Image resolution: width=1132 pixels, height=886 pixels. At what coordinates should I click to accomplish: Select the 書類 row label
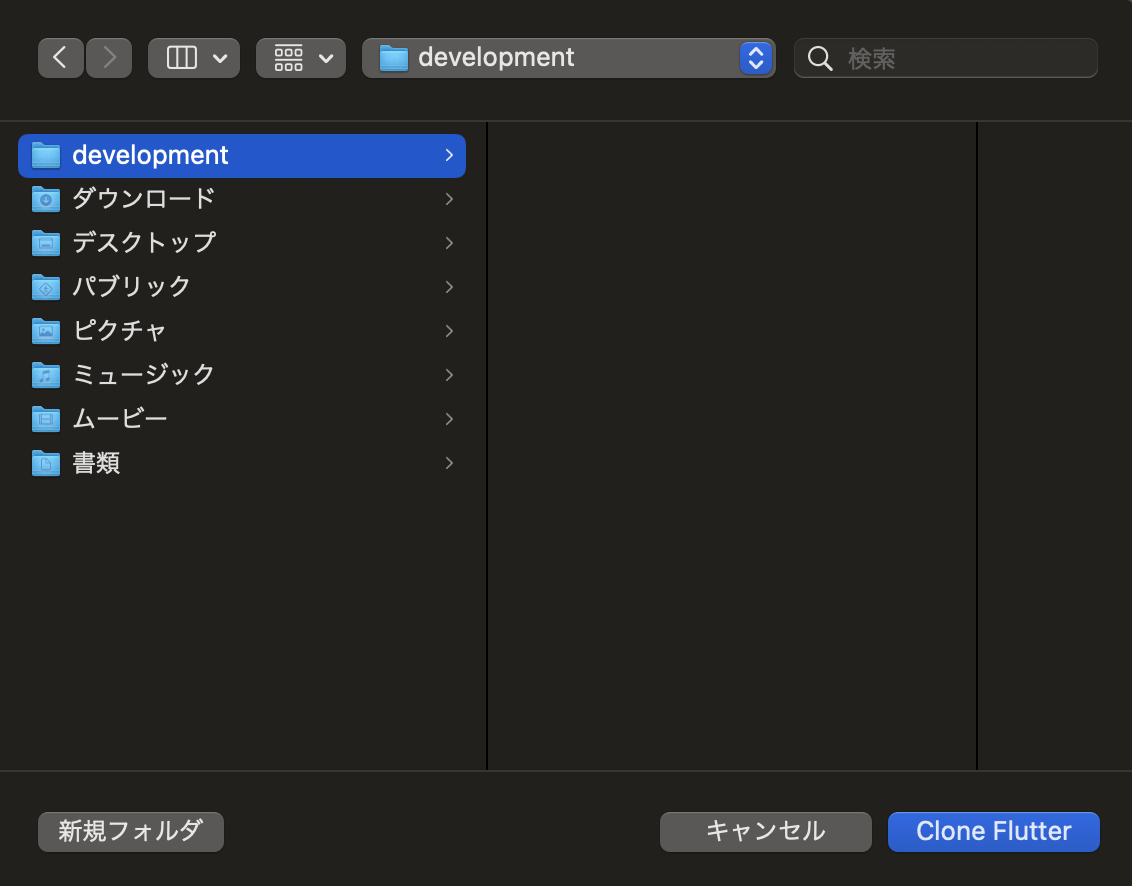[96, 463]
